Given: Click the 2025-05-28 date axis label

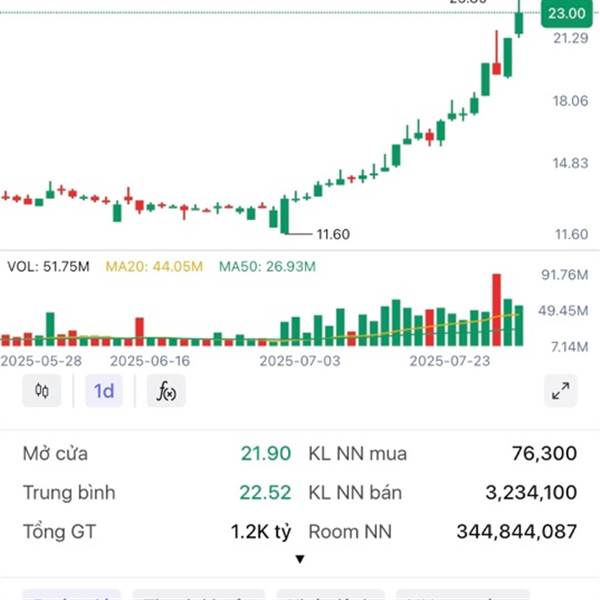Looking at the screenshot, I should coord(41,361).
